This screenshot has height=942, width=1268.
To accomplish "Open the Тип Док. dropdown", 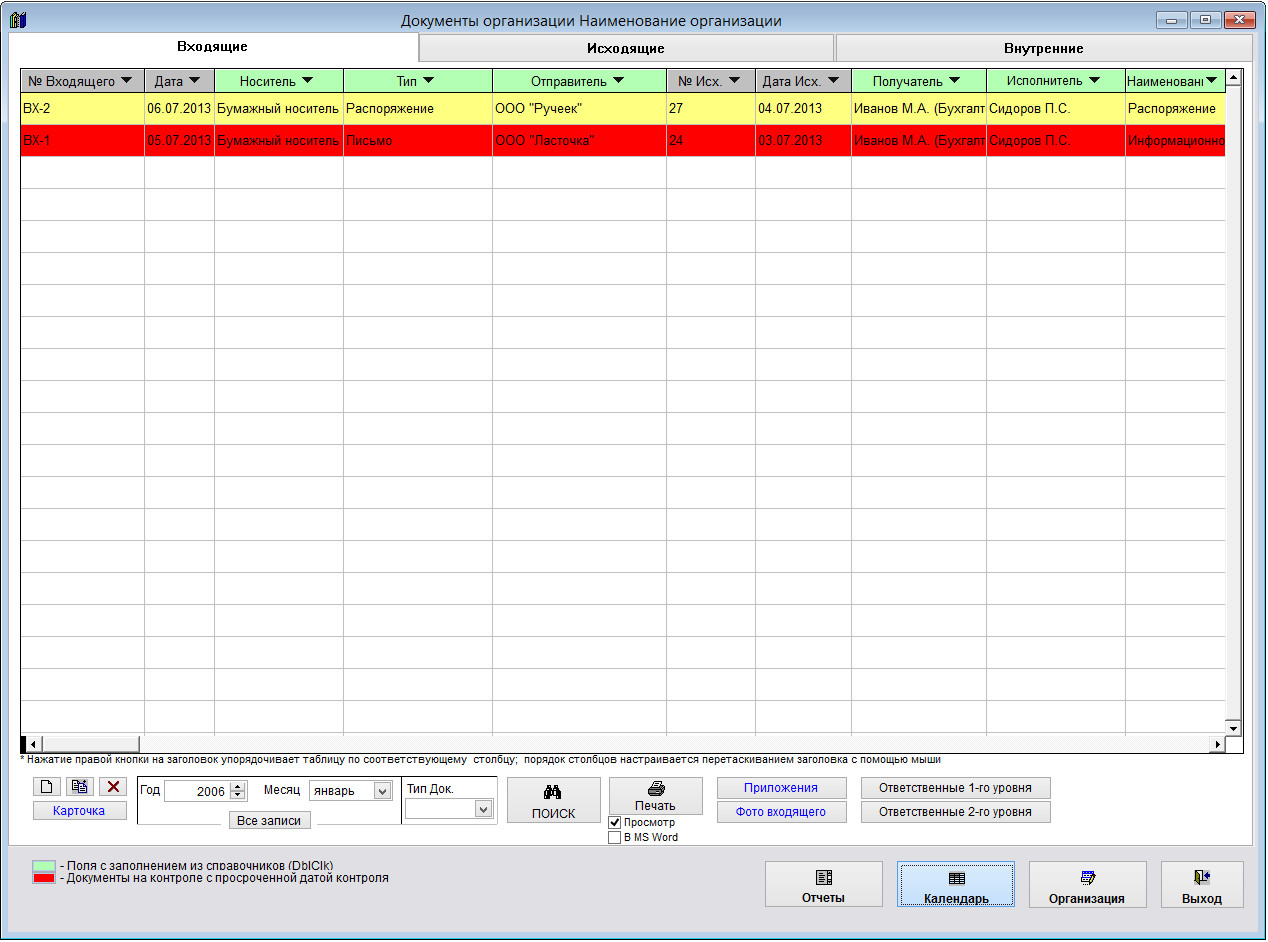I will tap(484, 809).
